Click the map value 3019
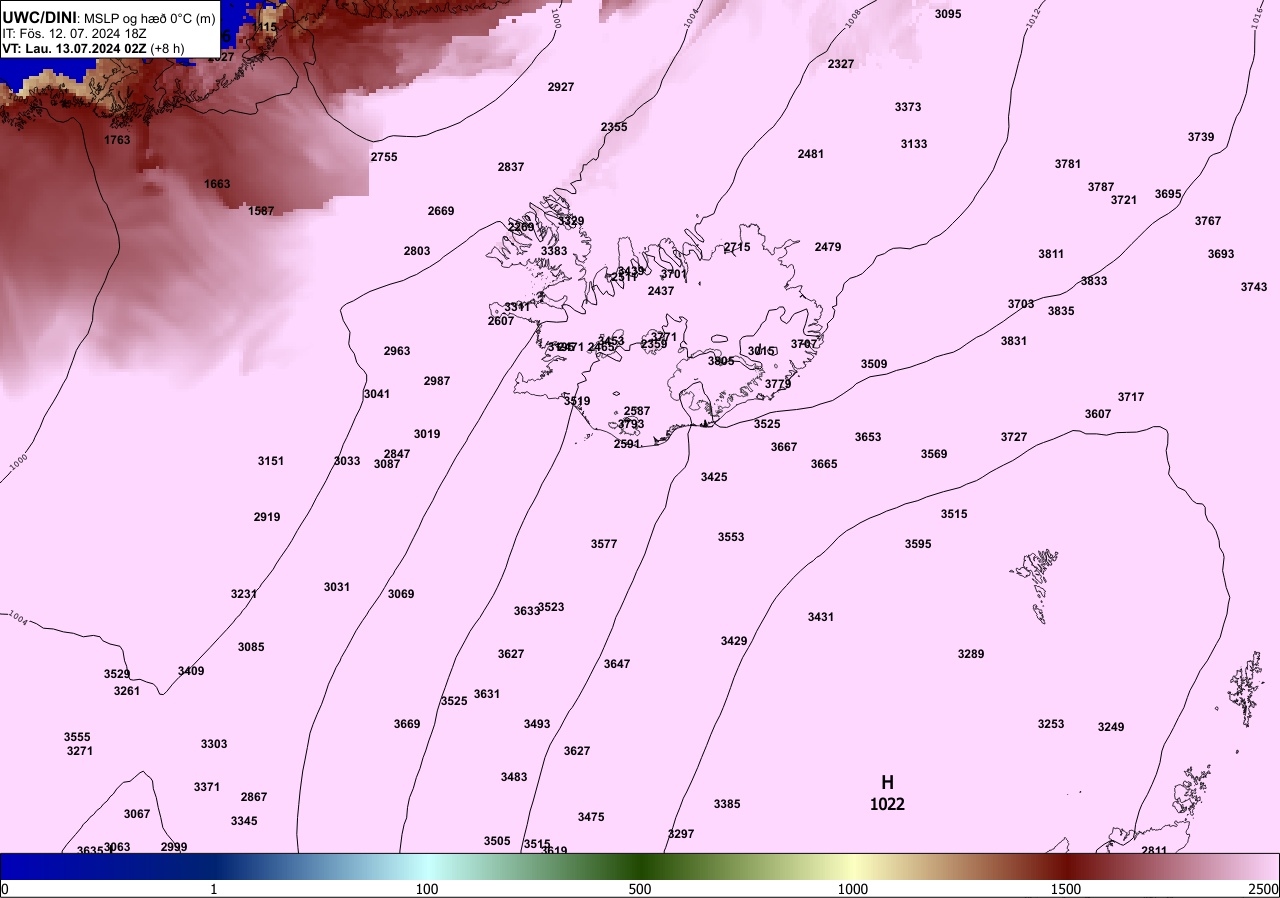 427,434
